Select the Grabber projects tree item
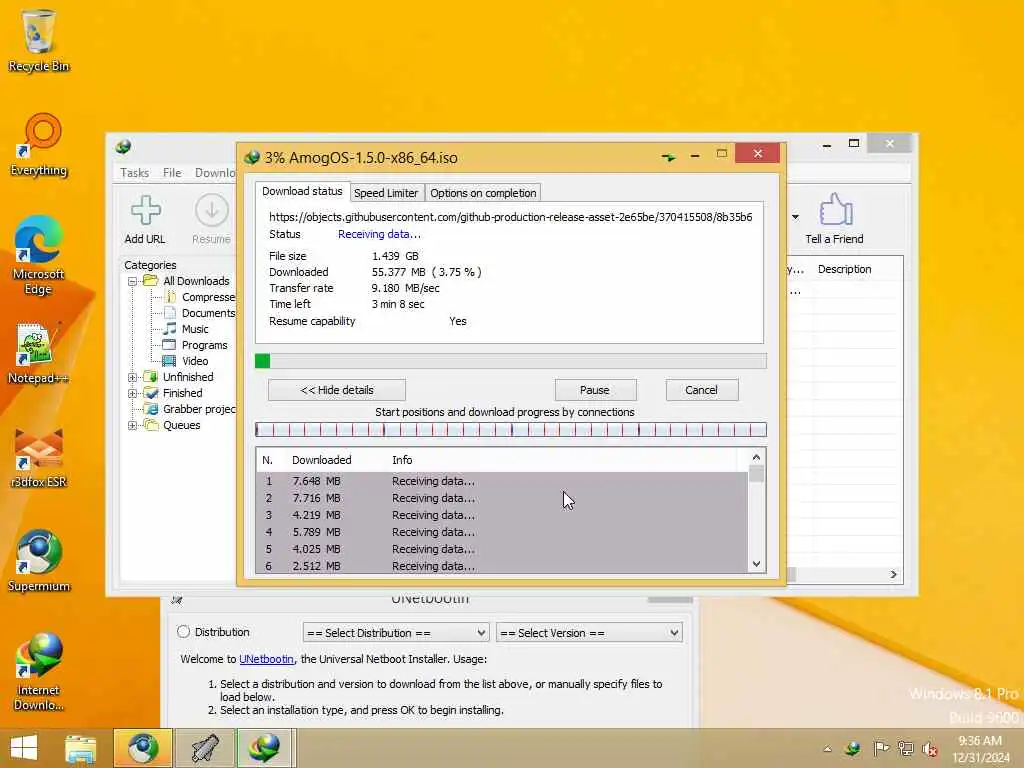This screenshot has width=1024, height=768. [191, 409]
